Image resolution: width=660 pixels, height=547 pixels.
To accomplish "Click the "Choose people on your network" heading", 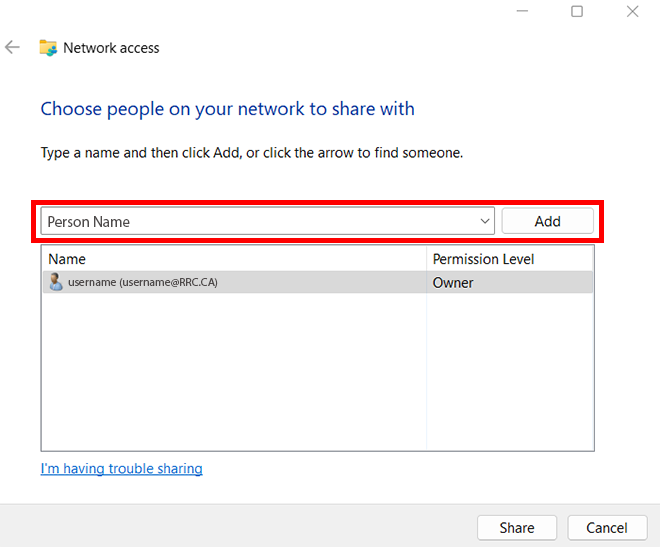I will pyautogui.click(x=227, y=108).
